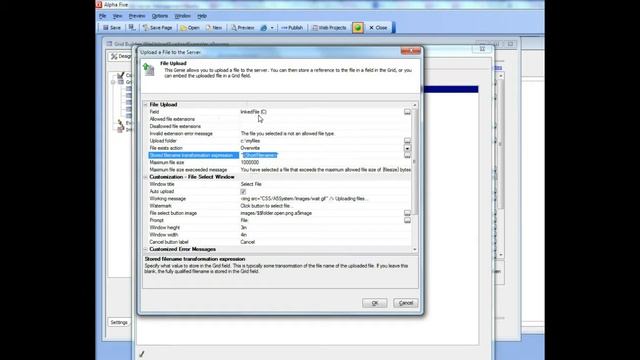Click the Upload folder value c:\myfiles

point(250,141)
